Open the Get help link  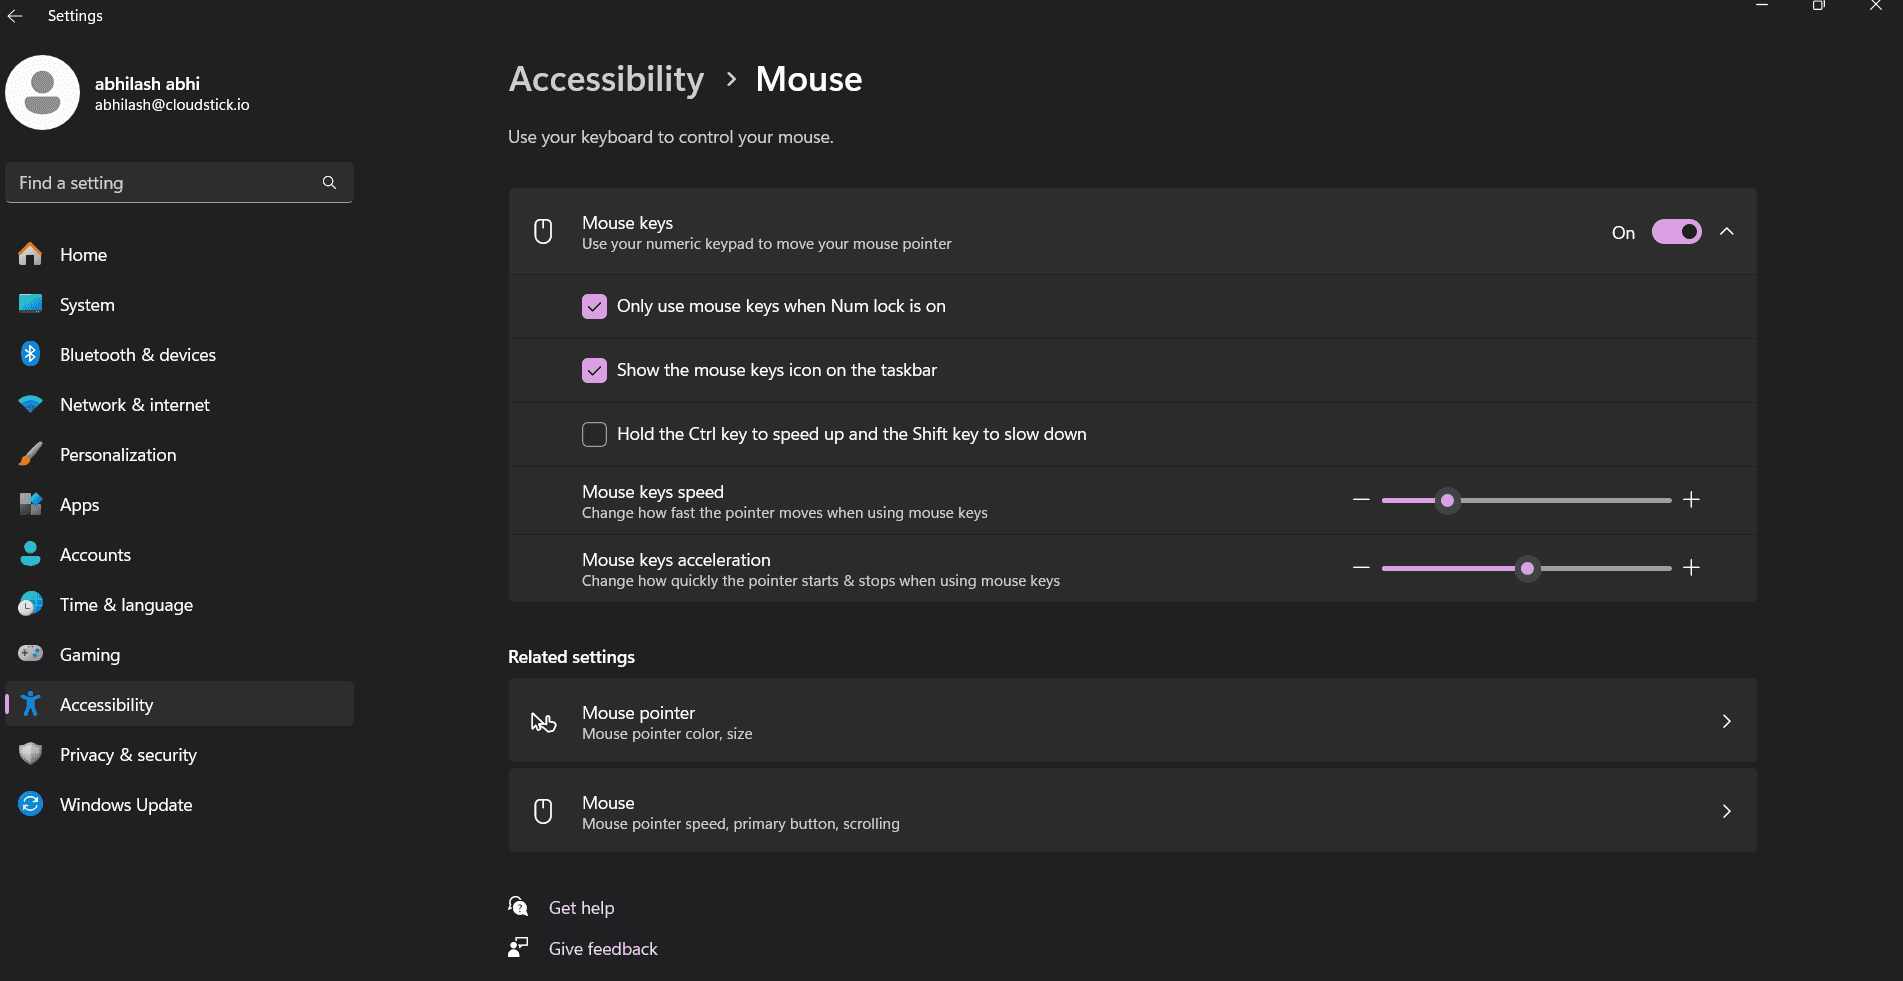pyautogui.click(x=581, y=908)
